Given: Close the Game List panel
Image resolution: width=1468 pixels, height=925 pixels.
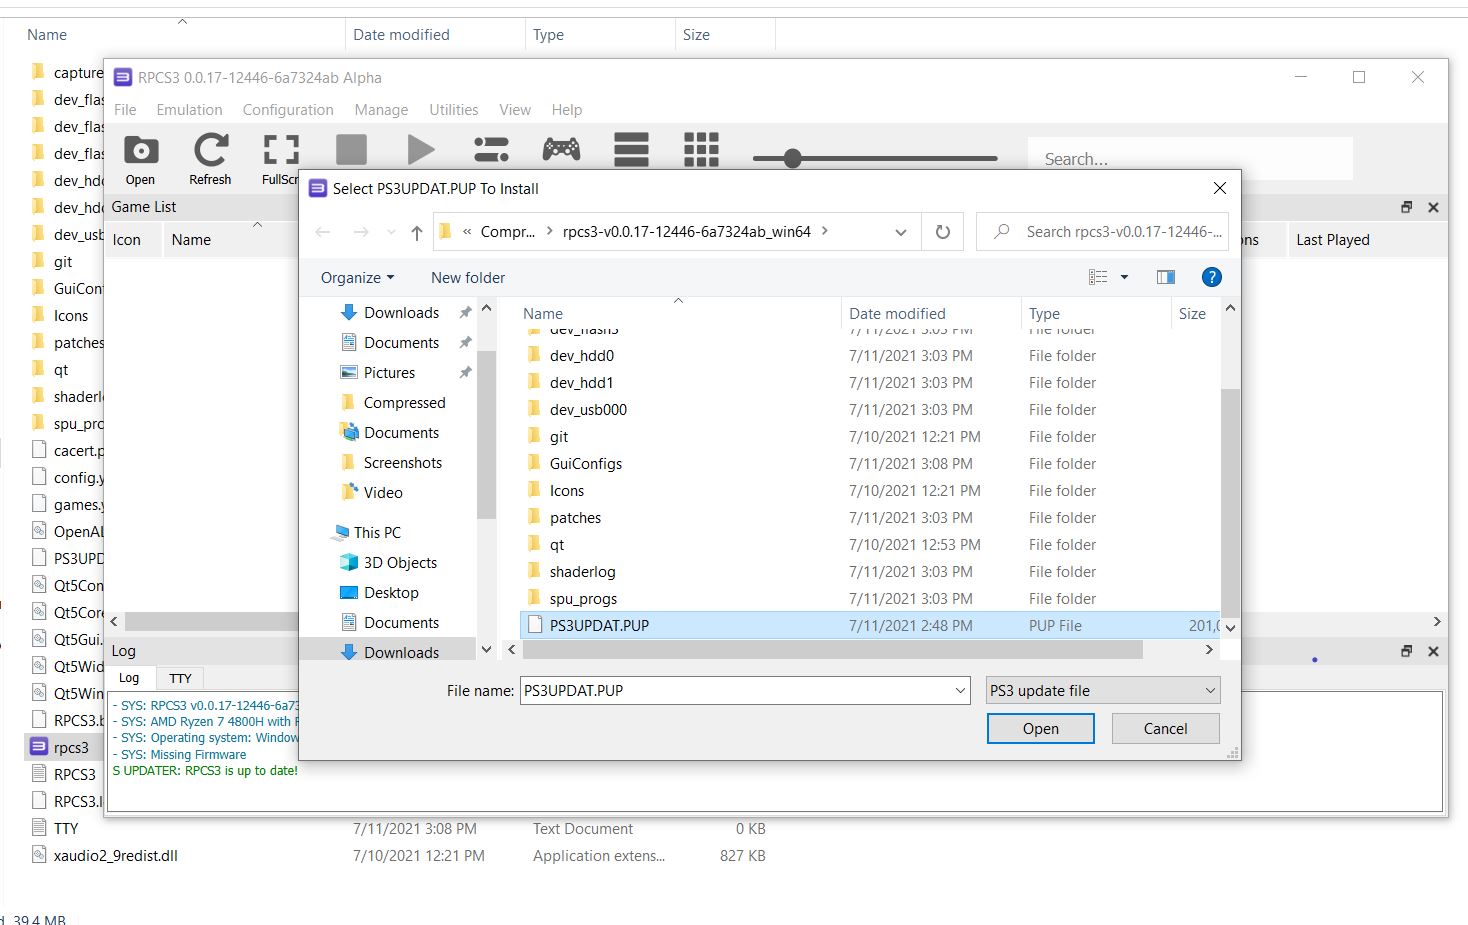Looking at the screenshot, I should pos(1433,207).
